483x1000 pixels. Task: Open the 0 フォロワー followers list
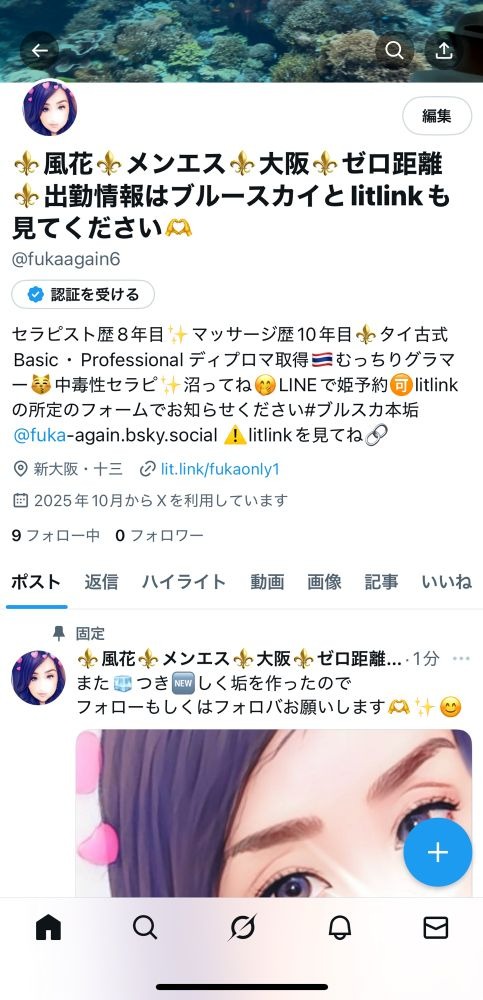coord(159,536)
